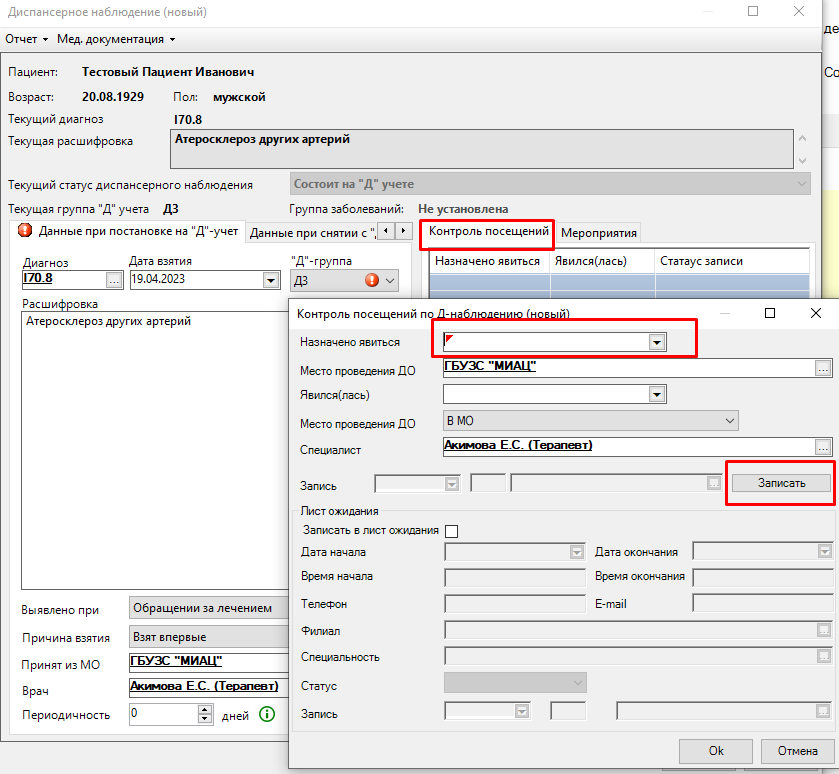This screenshot has height=774, width=839.
Task: Open the Отчет menu
Action: (x=26, y=39)
